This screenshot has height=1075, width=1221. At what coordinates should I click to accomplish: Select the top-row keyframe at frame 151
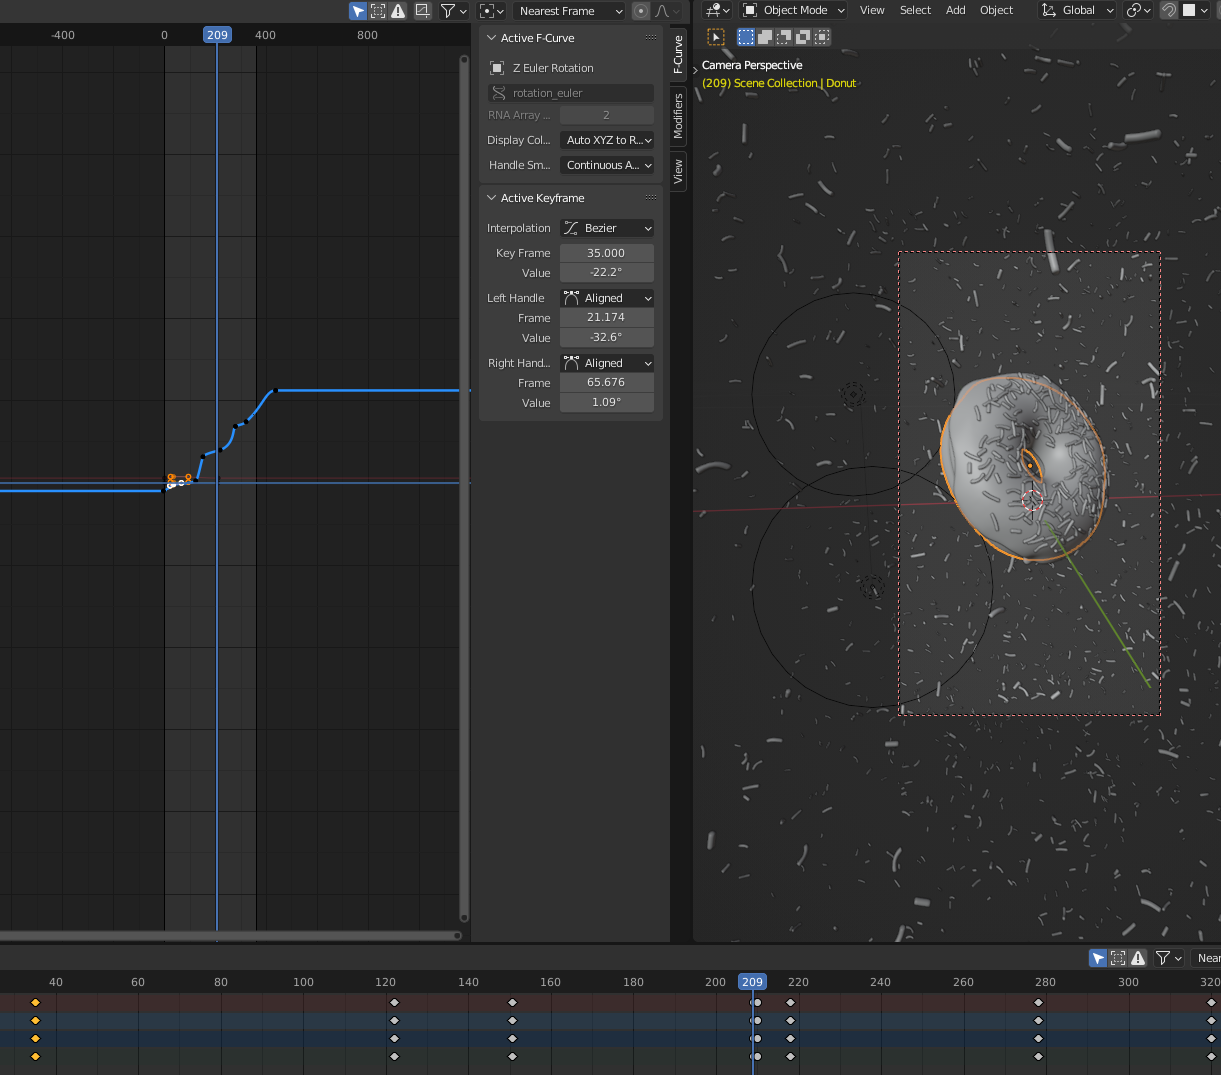click(x=513, y=1002)
